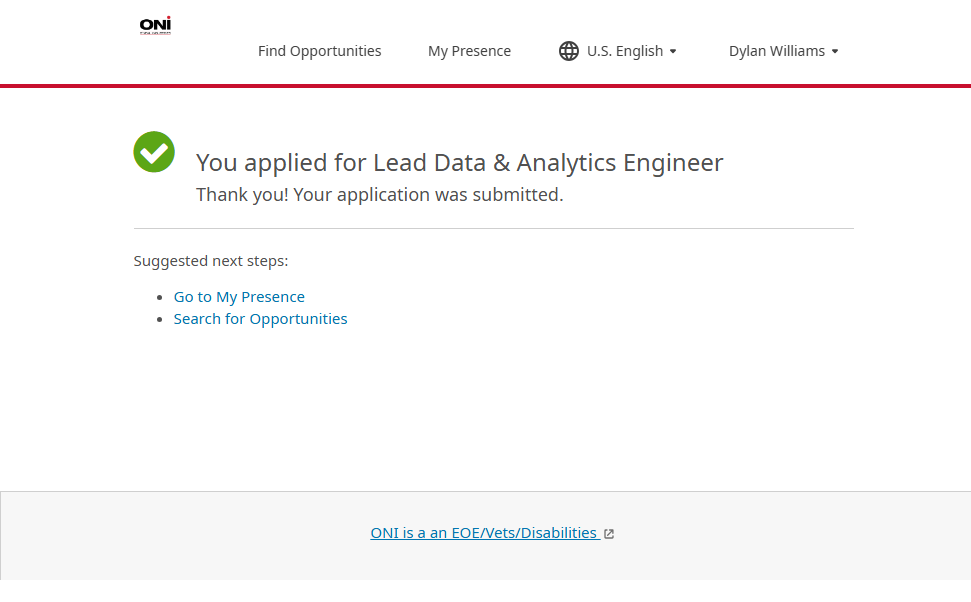This screenshot has height=602, width=971.
Task: Click the caret arrow beside Dylan Williams
Action: click(x=835, y=51)
